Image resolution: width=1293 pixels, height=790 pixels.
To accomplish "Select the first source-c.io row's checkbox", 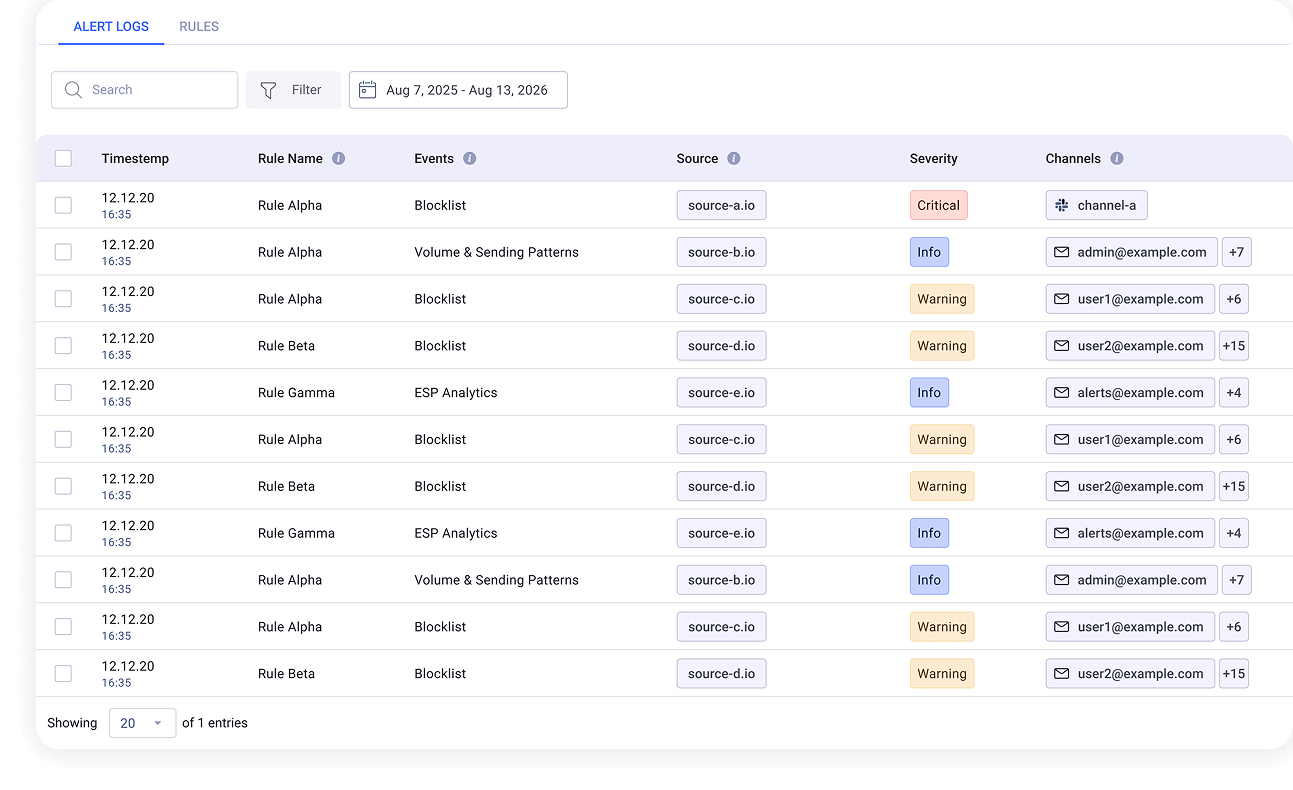I will (63, 299).
